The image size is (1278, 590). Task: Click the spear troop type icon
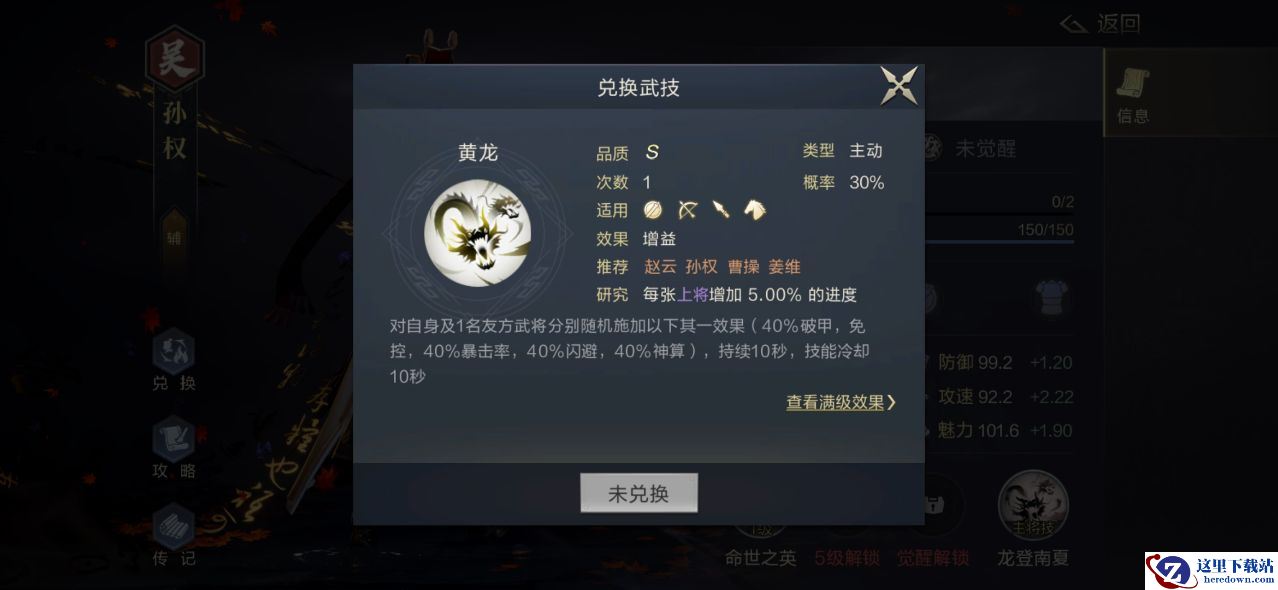[720, 209]
